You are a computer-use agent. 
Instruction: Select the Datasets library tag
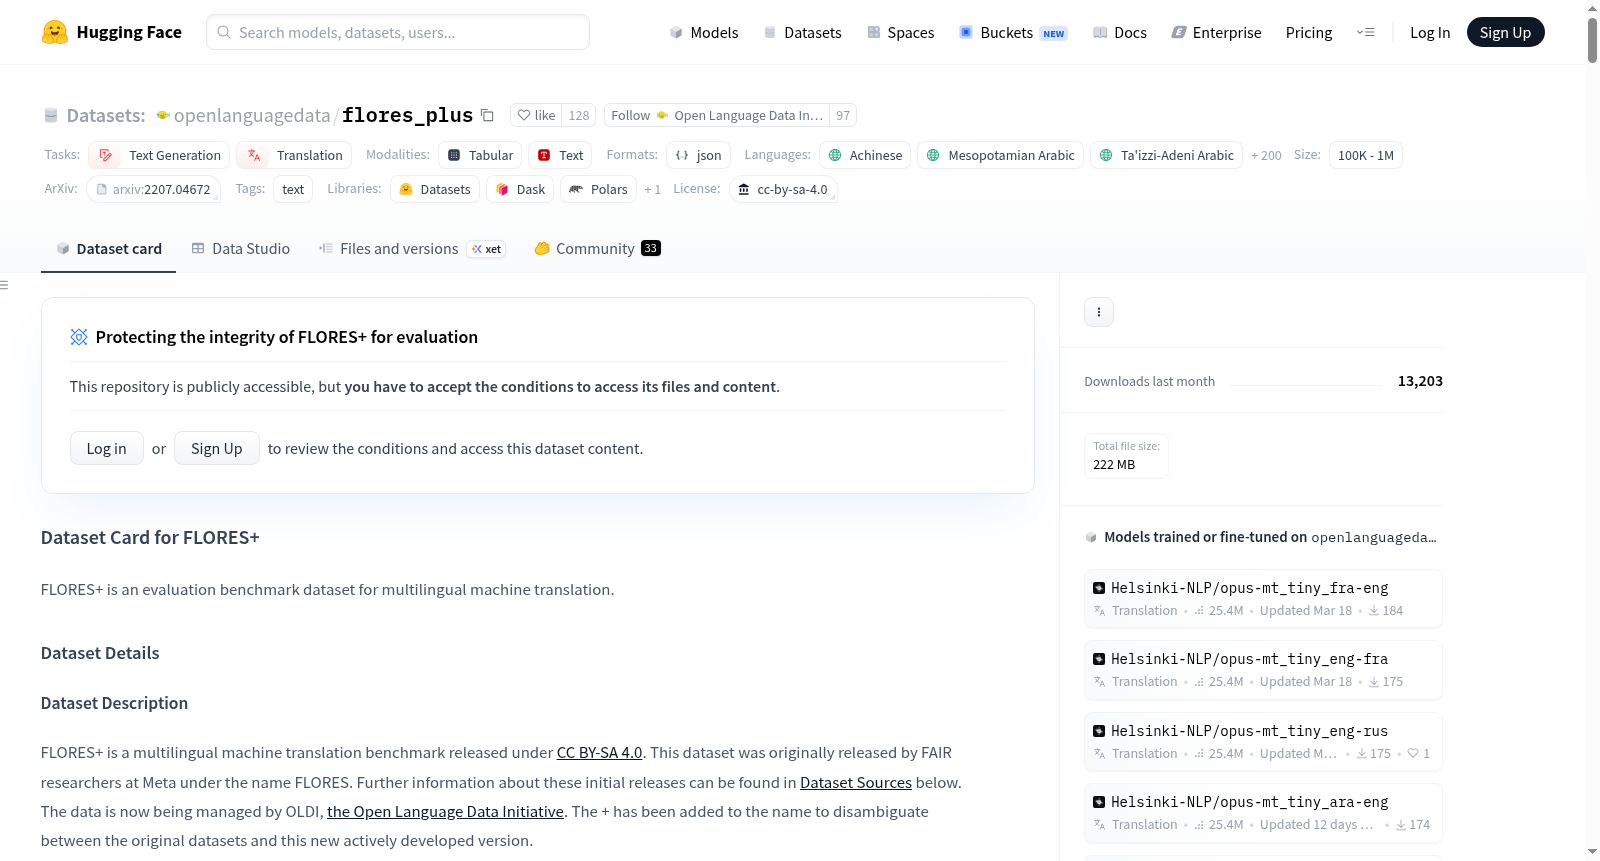pos(434,189)
